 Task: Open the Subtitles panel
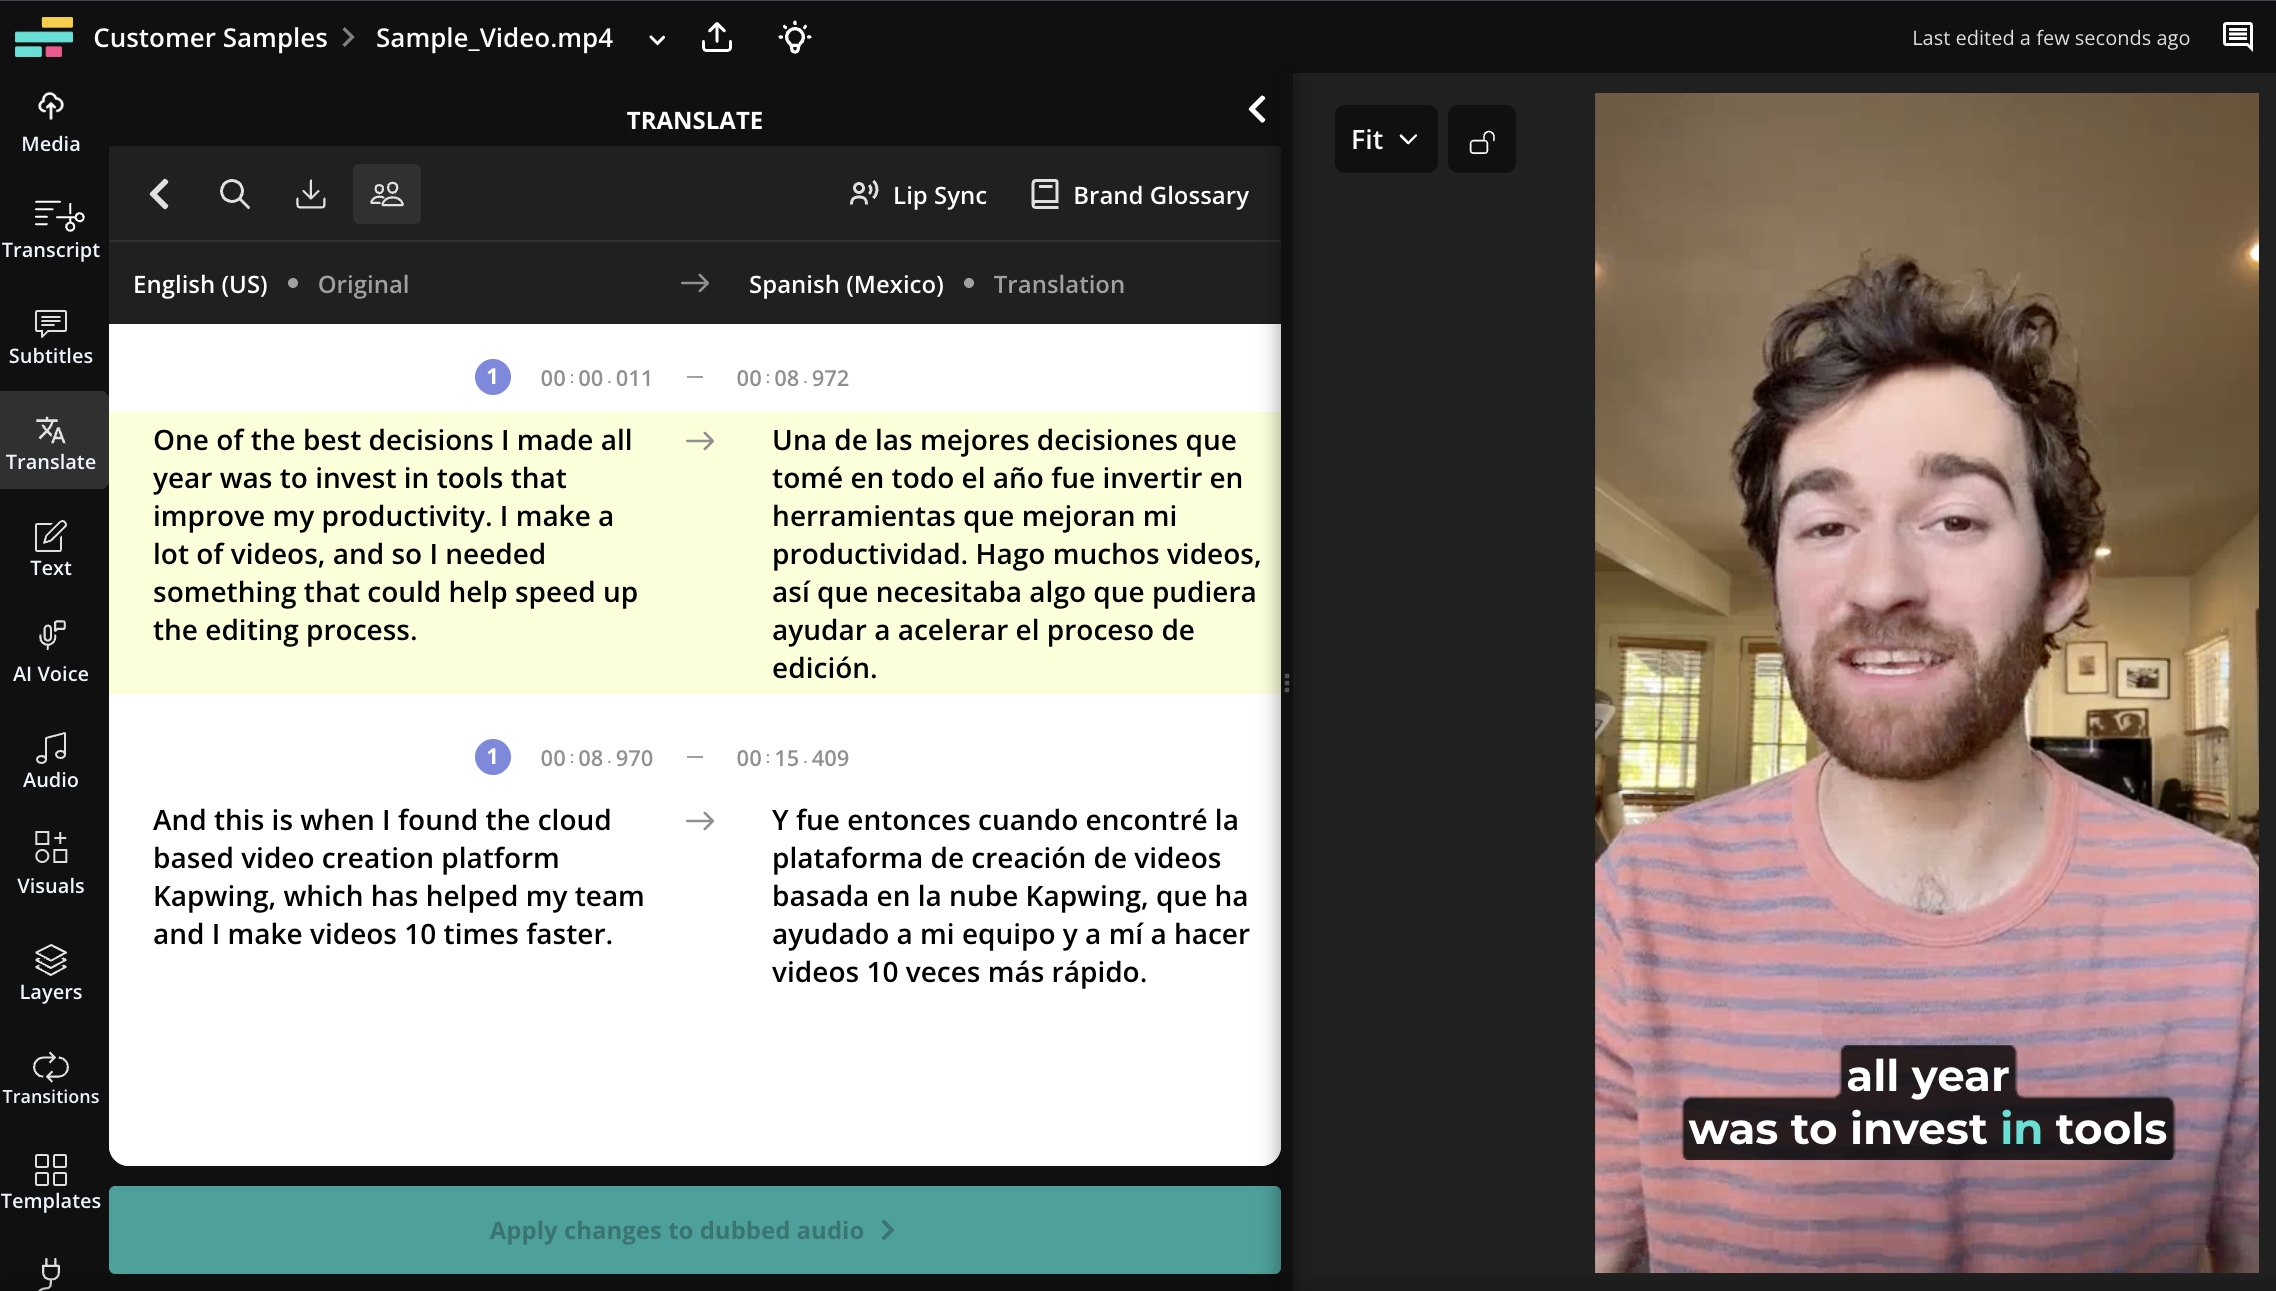pyautogui.click(x=51, y=336)
